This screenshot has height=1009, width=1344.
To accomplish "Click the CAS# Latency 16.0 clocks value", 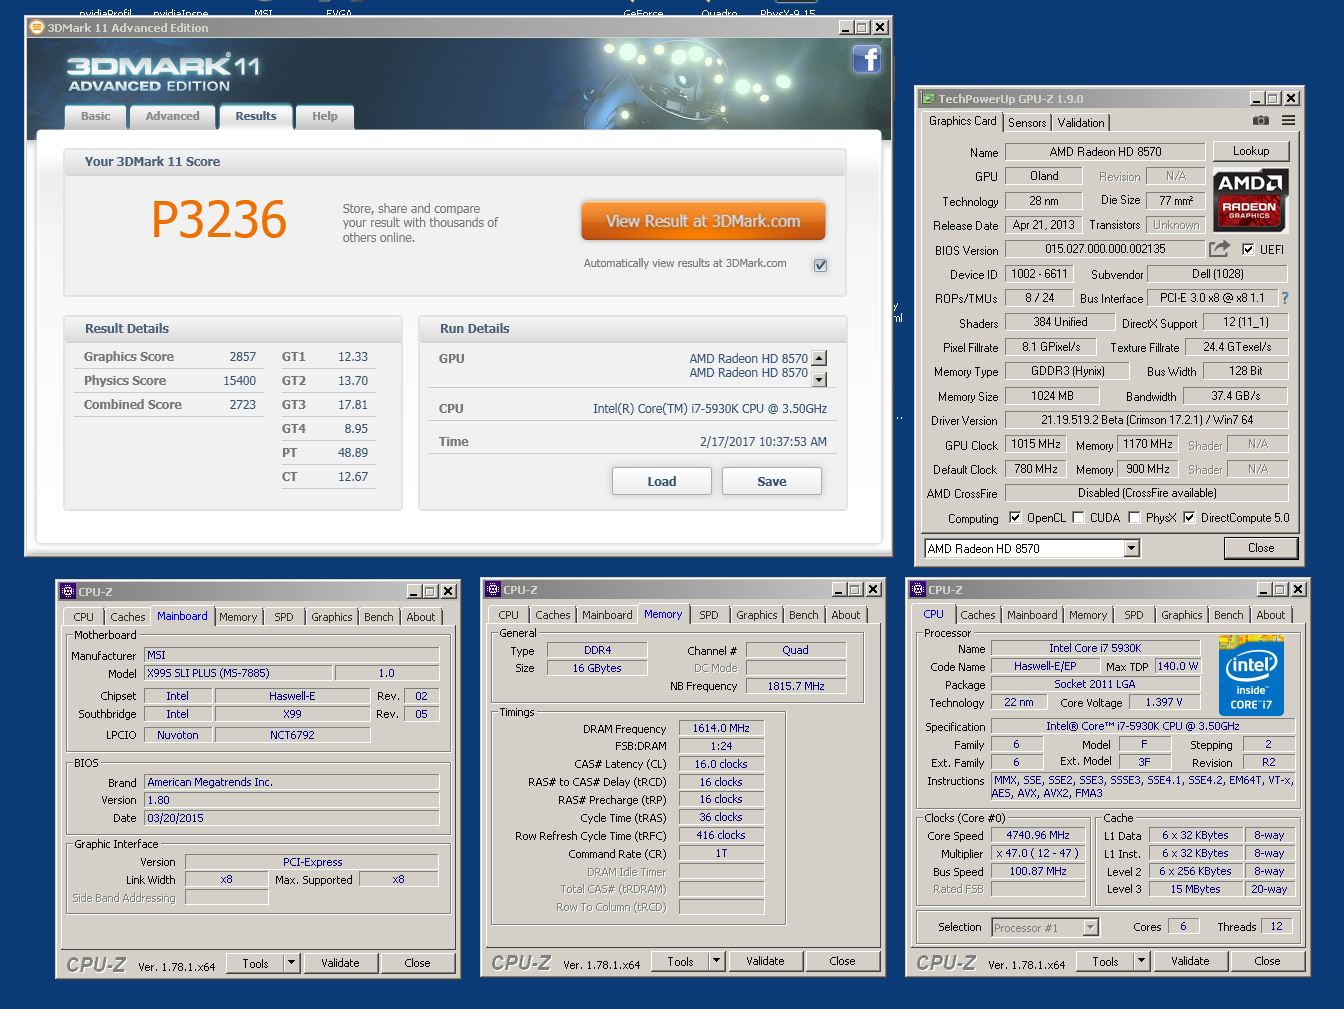I will pos(721,764).
